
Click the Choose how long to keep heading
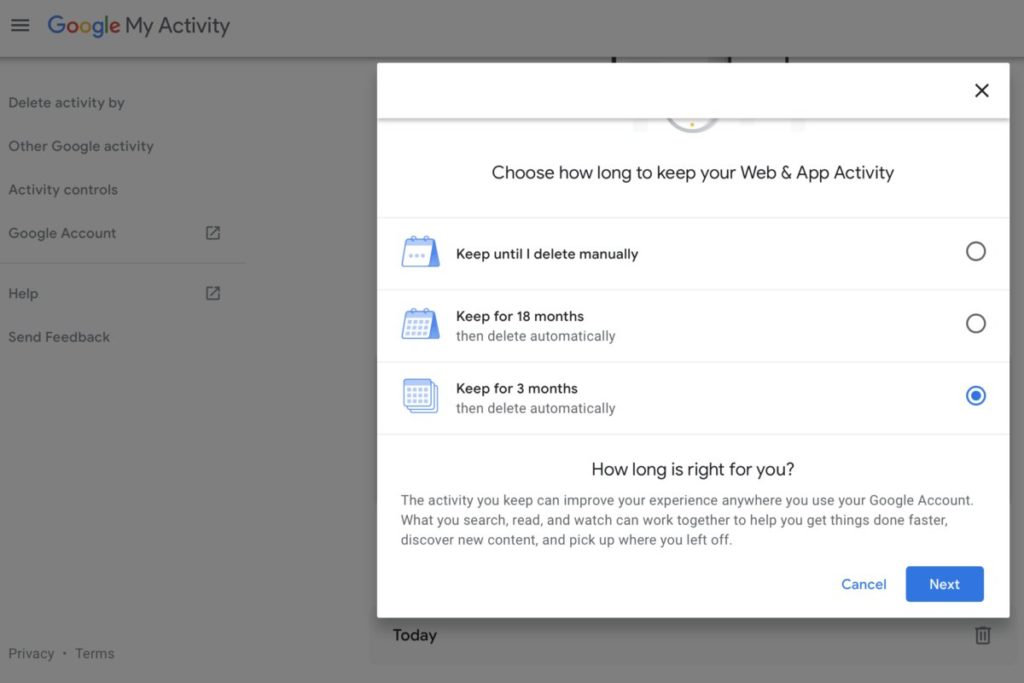pos(693,173)
